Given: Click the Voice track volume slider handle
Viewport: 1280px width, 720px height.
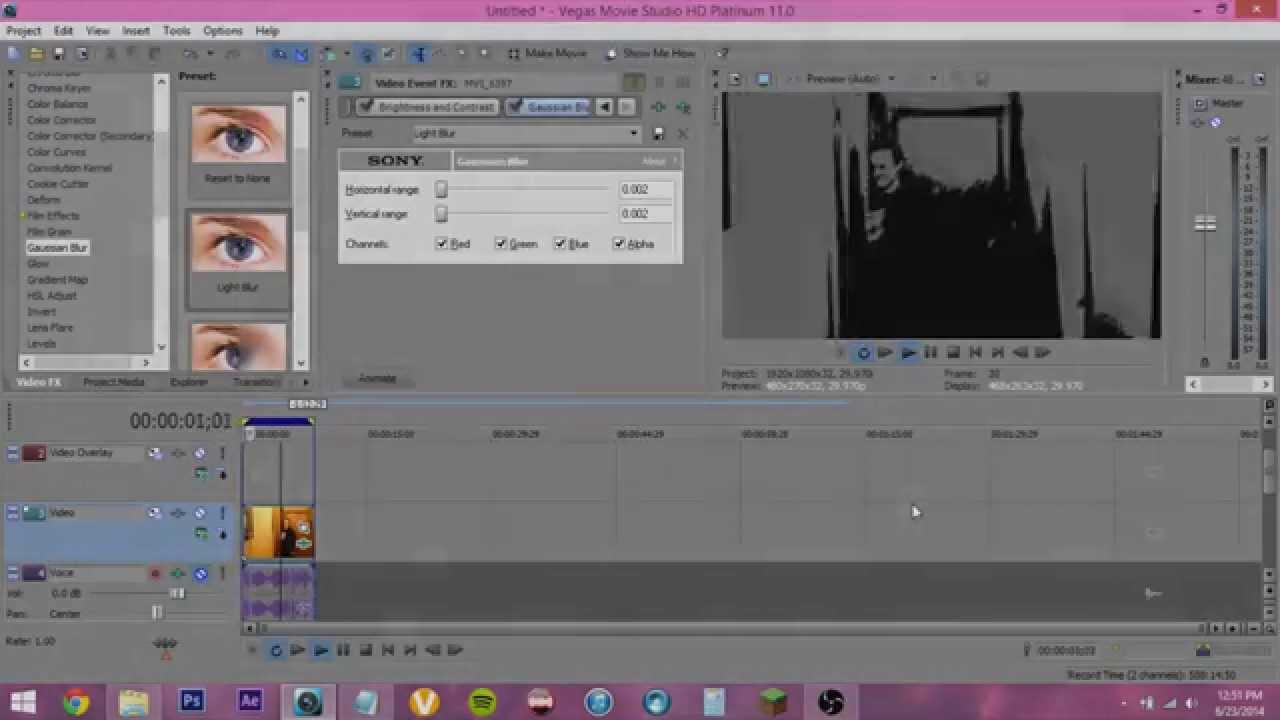Looking at the screenshot, I should [x=177, y=594].
